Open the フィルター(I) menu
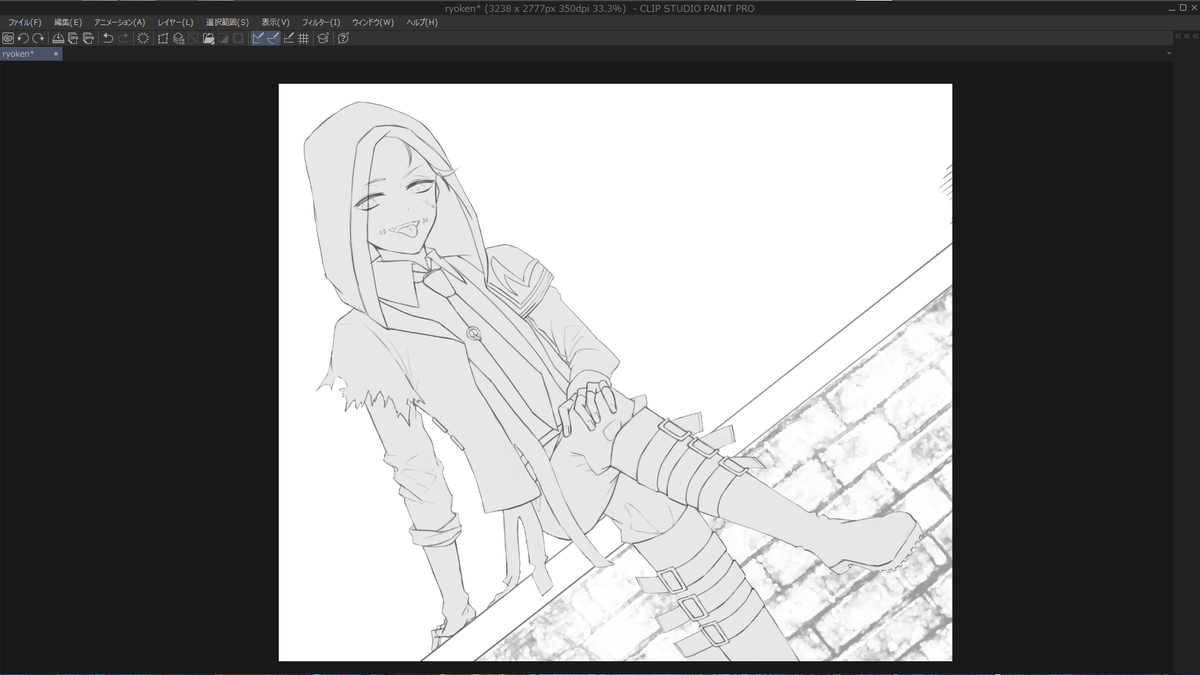 tap(321, 22)
